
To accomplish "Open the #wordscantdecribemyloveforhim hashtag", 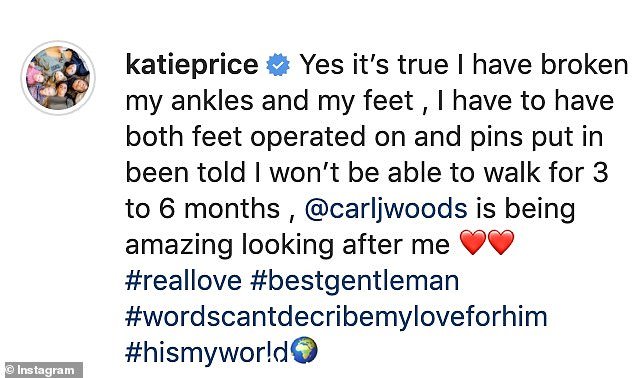I will tap(336, 317).
